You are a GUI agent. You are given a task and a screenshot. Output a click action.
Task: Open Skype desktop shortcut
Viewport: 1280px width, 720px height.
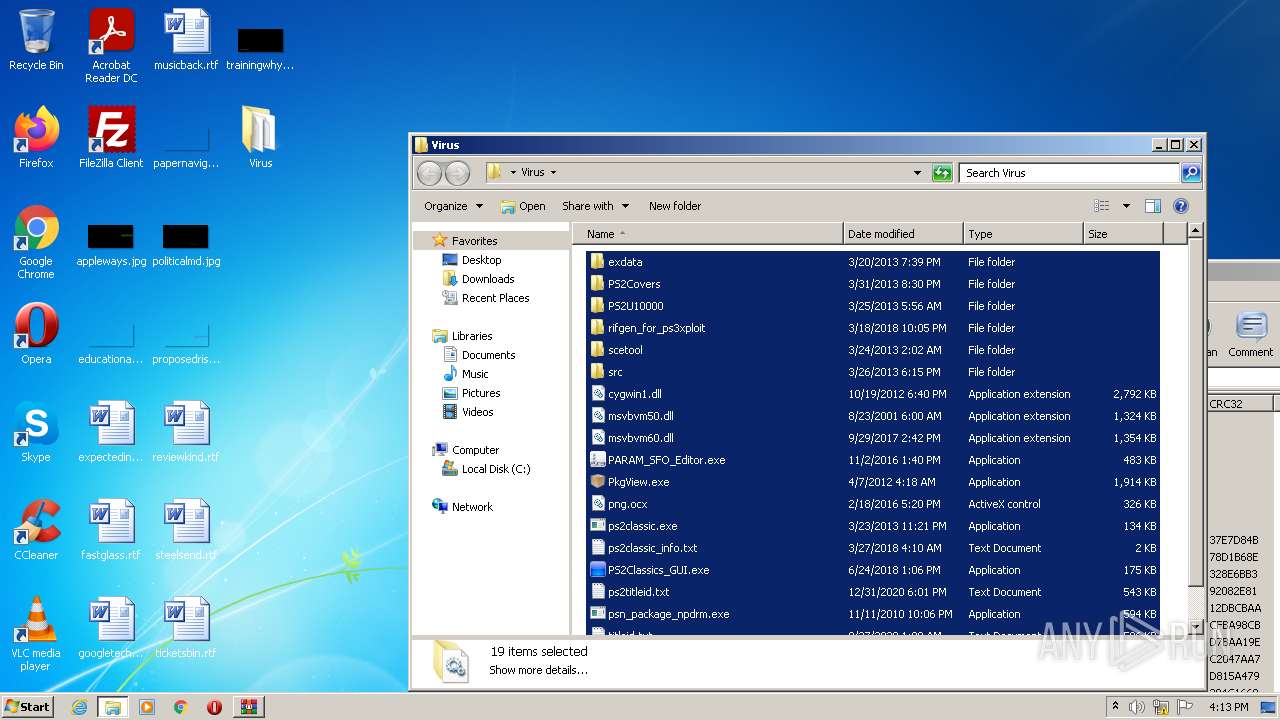tap(36, 431)
